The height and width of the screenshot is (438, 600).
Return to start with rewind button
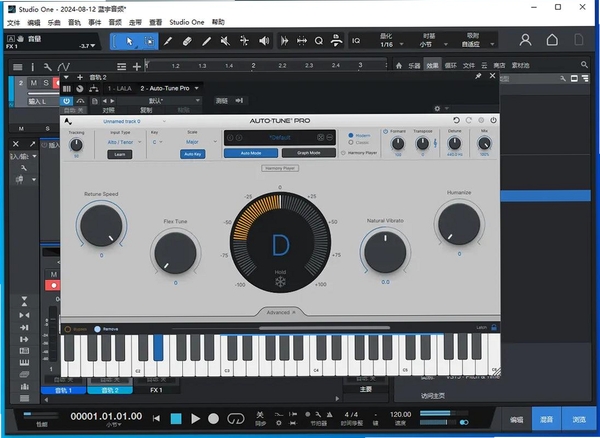[156, 418]
